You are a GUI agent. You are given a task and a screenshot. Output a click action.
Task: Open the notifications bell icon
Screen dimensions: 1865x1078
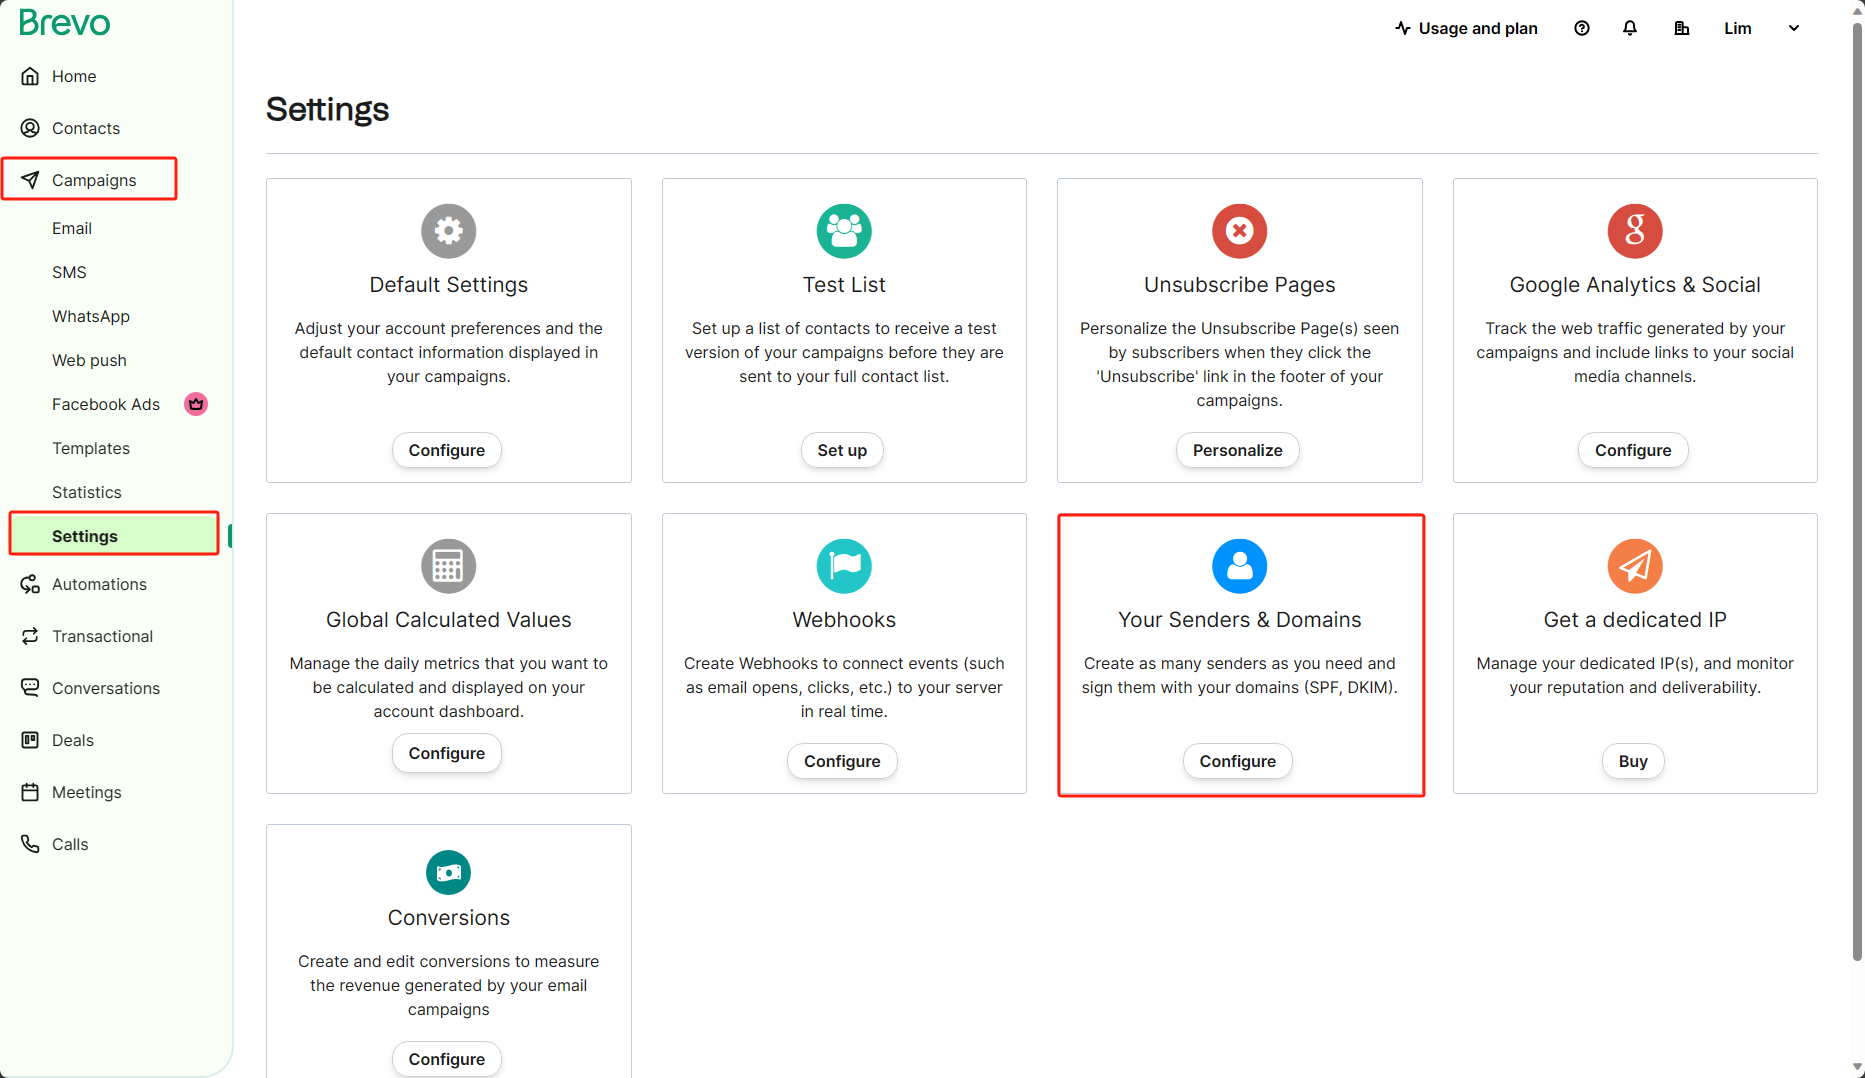coord(1630,28)
